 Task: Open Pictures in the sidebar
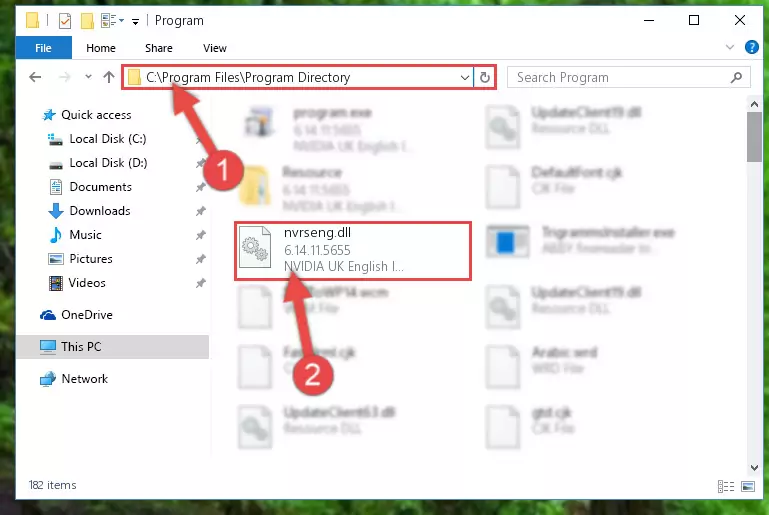[91, 259]
